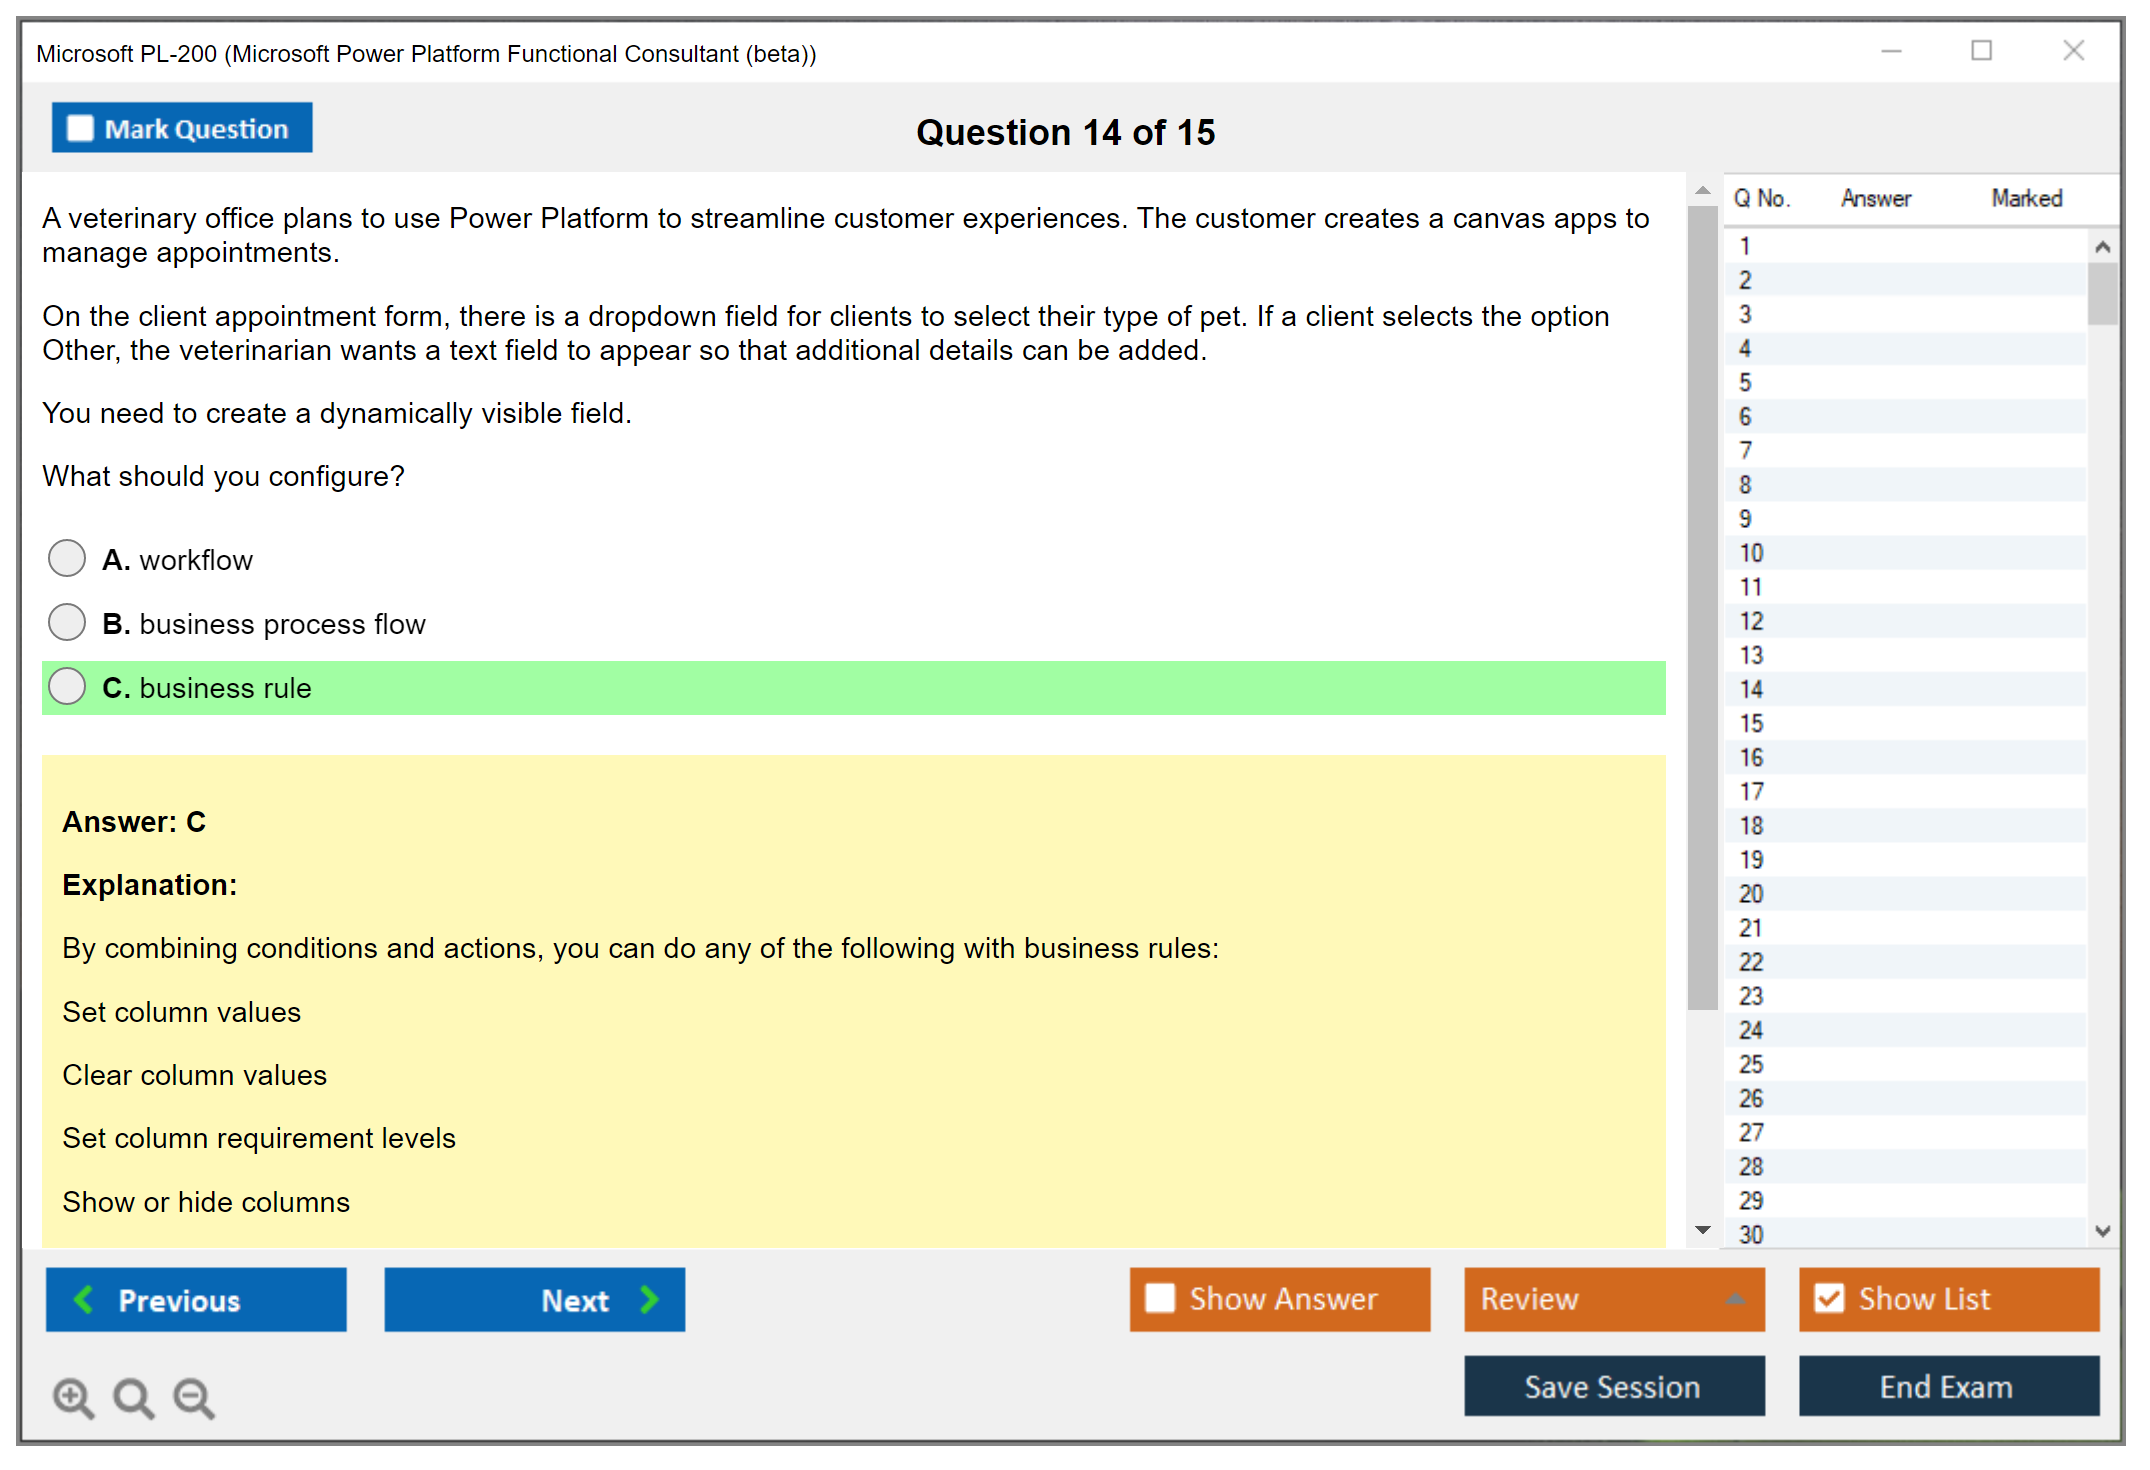Select answer C business rule
2150x1470 pixels.
point(67,686)
